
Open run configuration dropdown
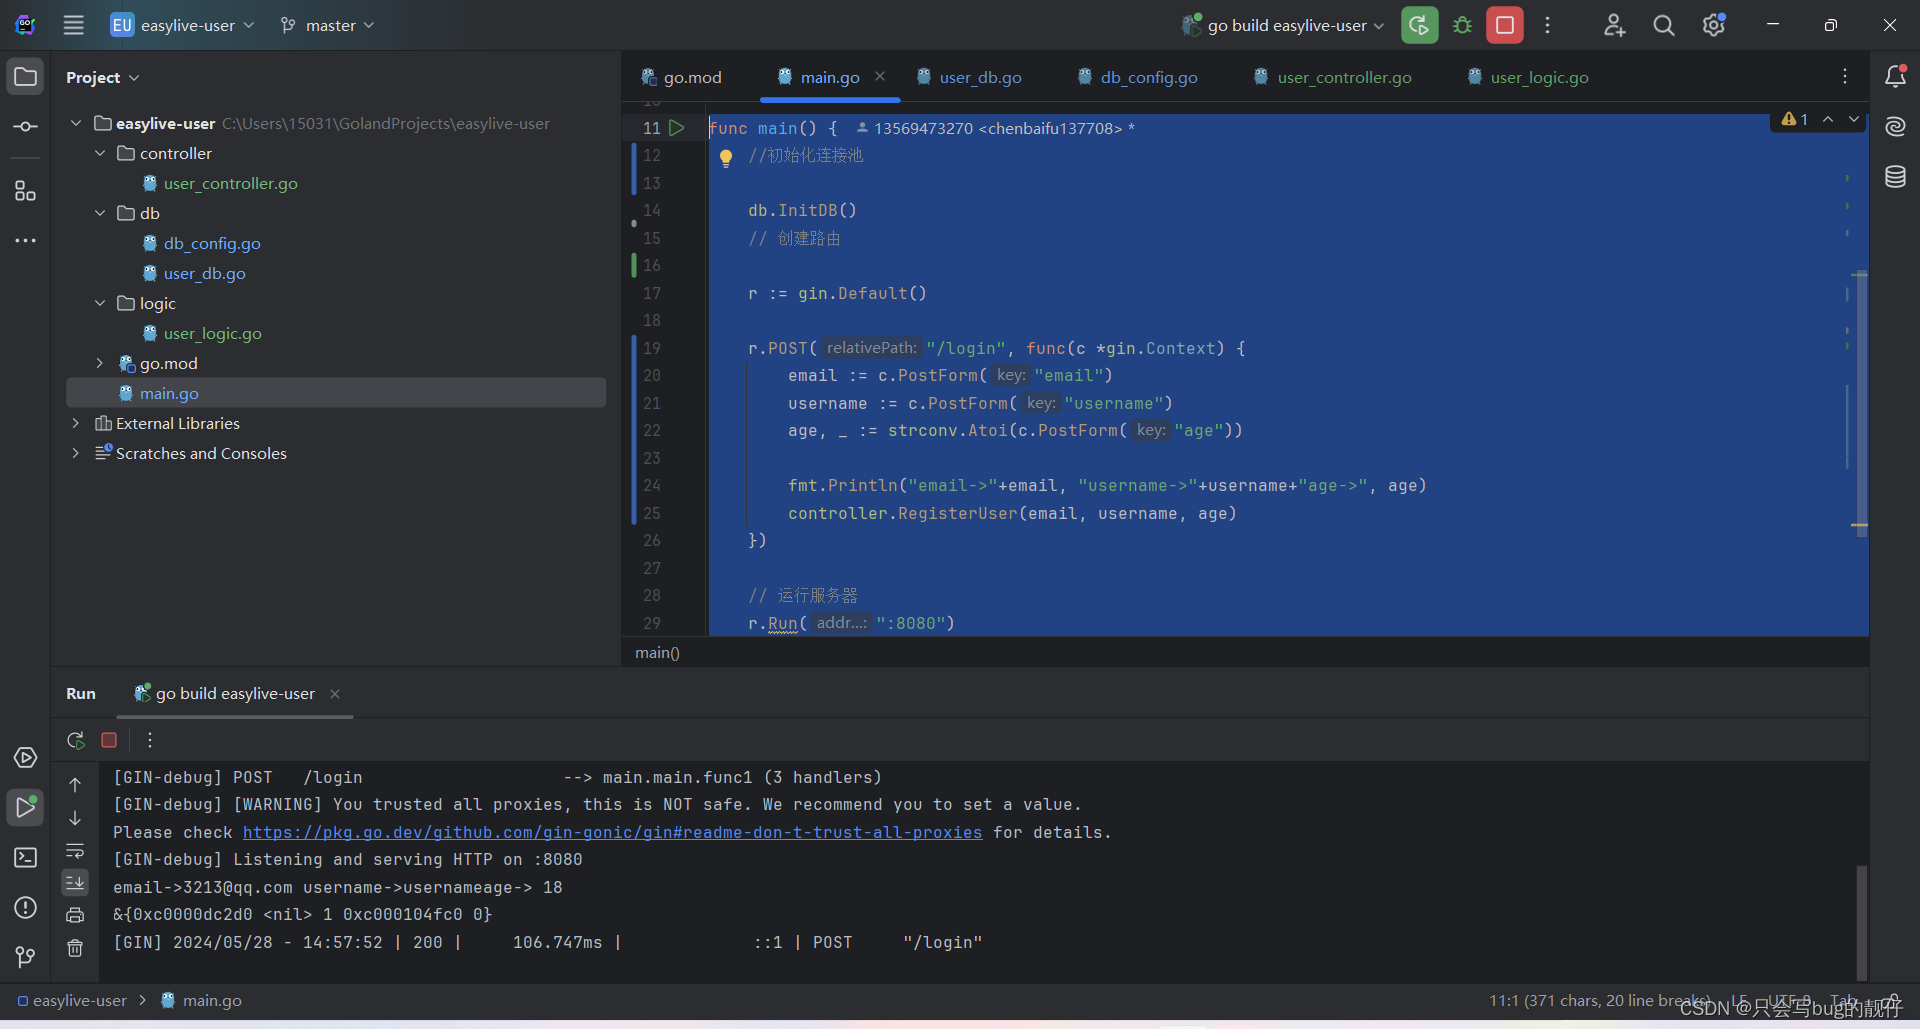click(1283, 25)
